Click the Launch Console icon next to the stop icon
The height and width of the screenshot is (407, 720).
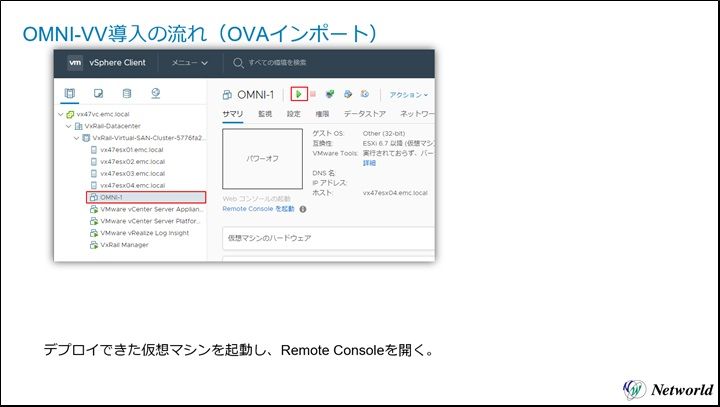pyautogui.click(x=330, y=94)
